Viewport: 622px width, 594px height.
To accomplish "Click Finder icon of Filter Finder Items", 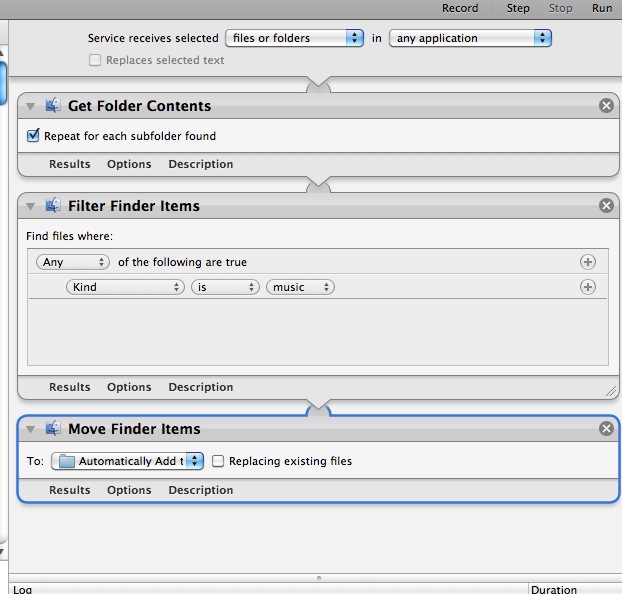I will (x=52, y=206).
